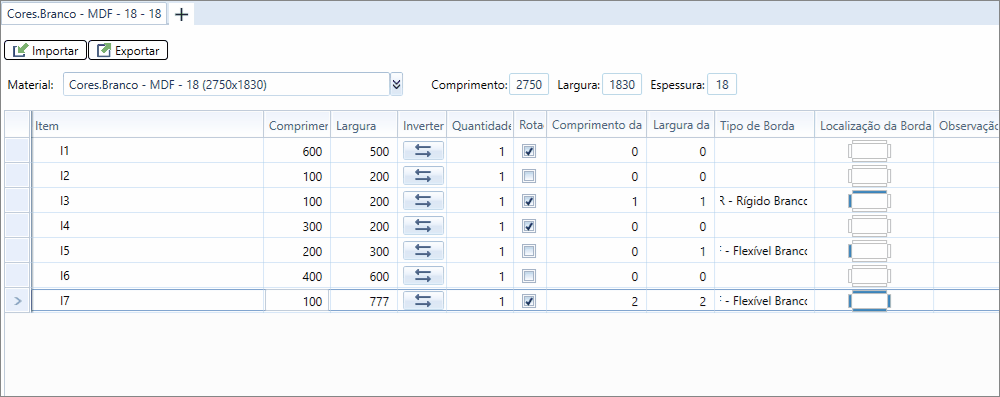Open new tab with plus icon
Screen dimensions: 1000x397
pos(182,14)
